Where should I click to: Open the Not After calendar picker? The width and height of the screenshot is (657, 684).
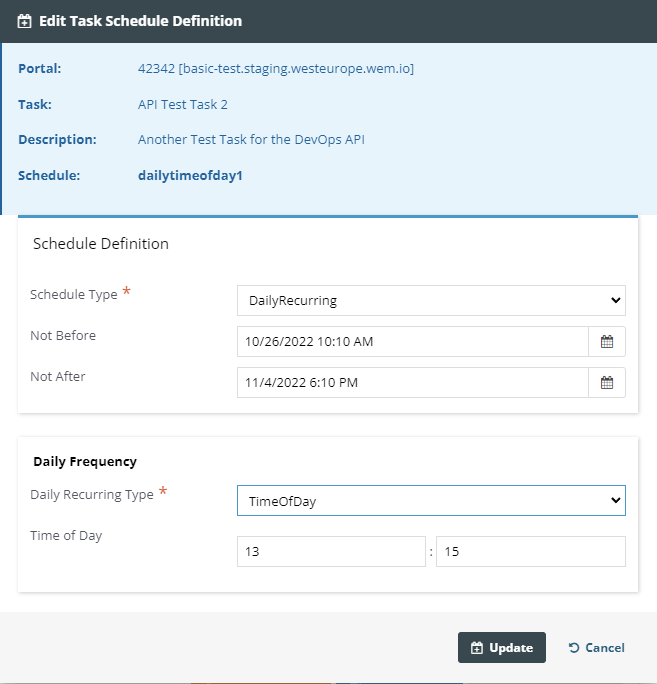click(606, 383)
